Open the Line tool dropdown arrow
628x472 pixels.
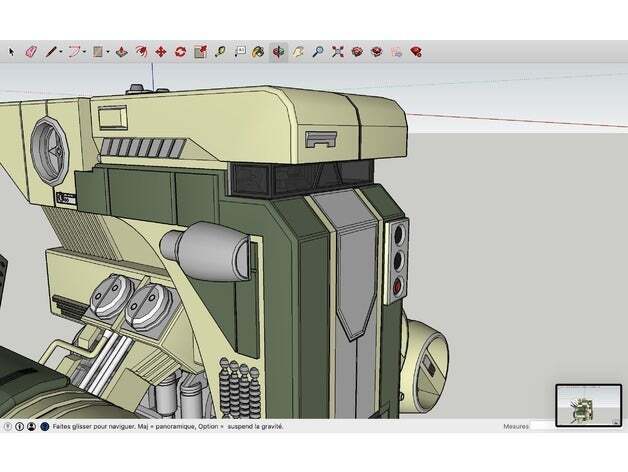61,50
